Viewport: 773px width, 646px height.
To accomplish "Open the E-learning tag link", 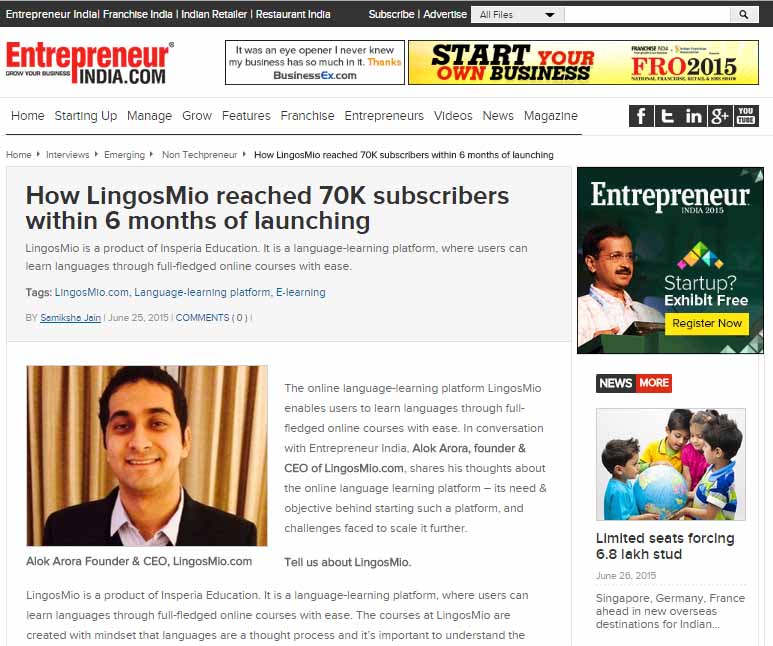I will 301,292.
